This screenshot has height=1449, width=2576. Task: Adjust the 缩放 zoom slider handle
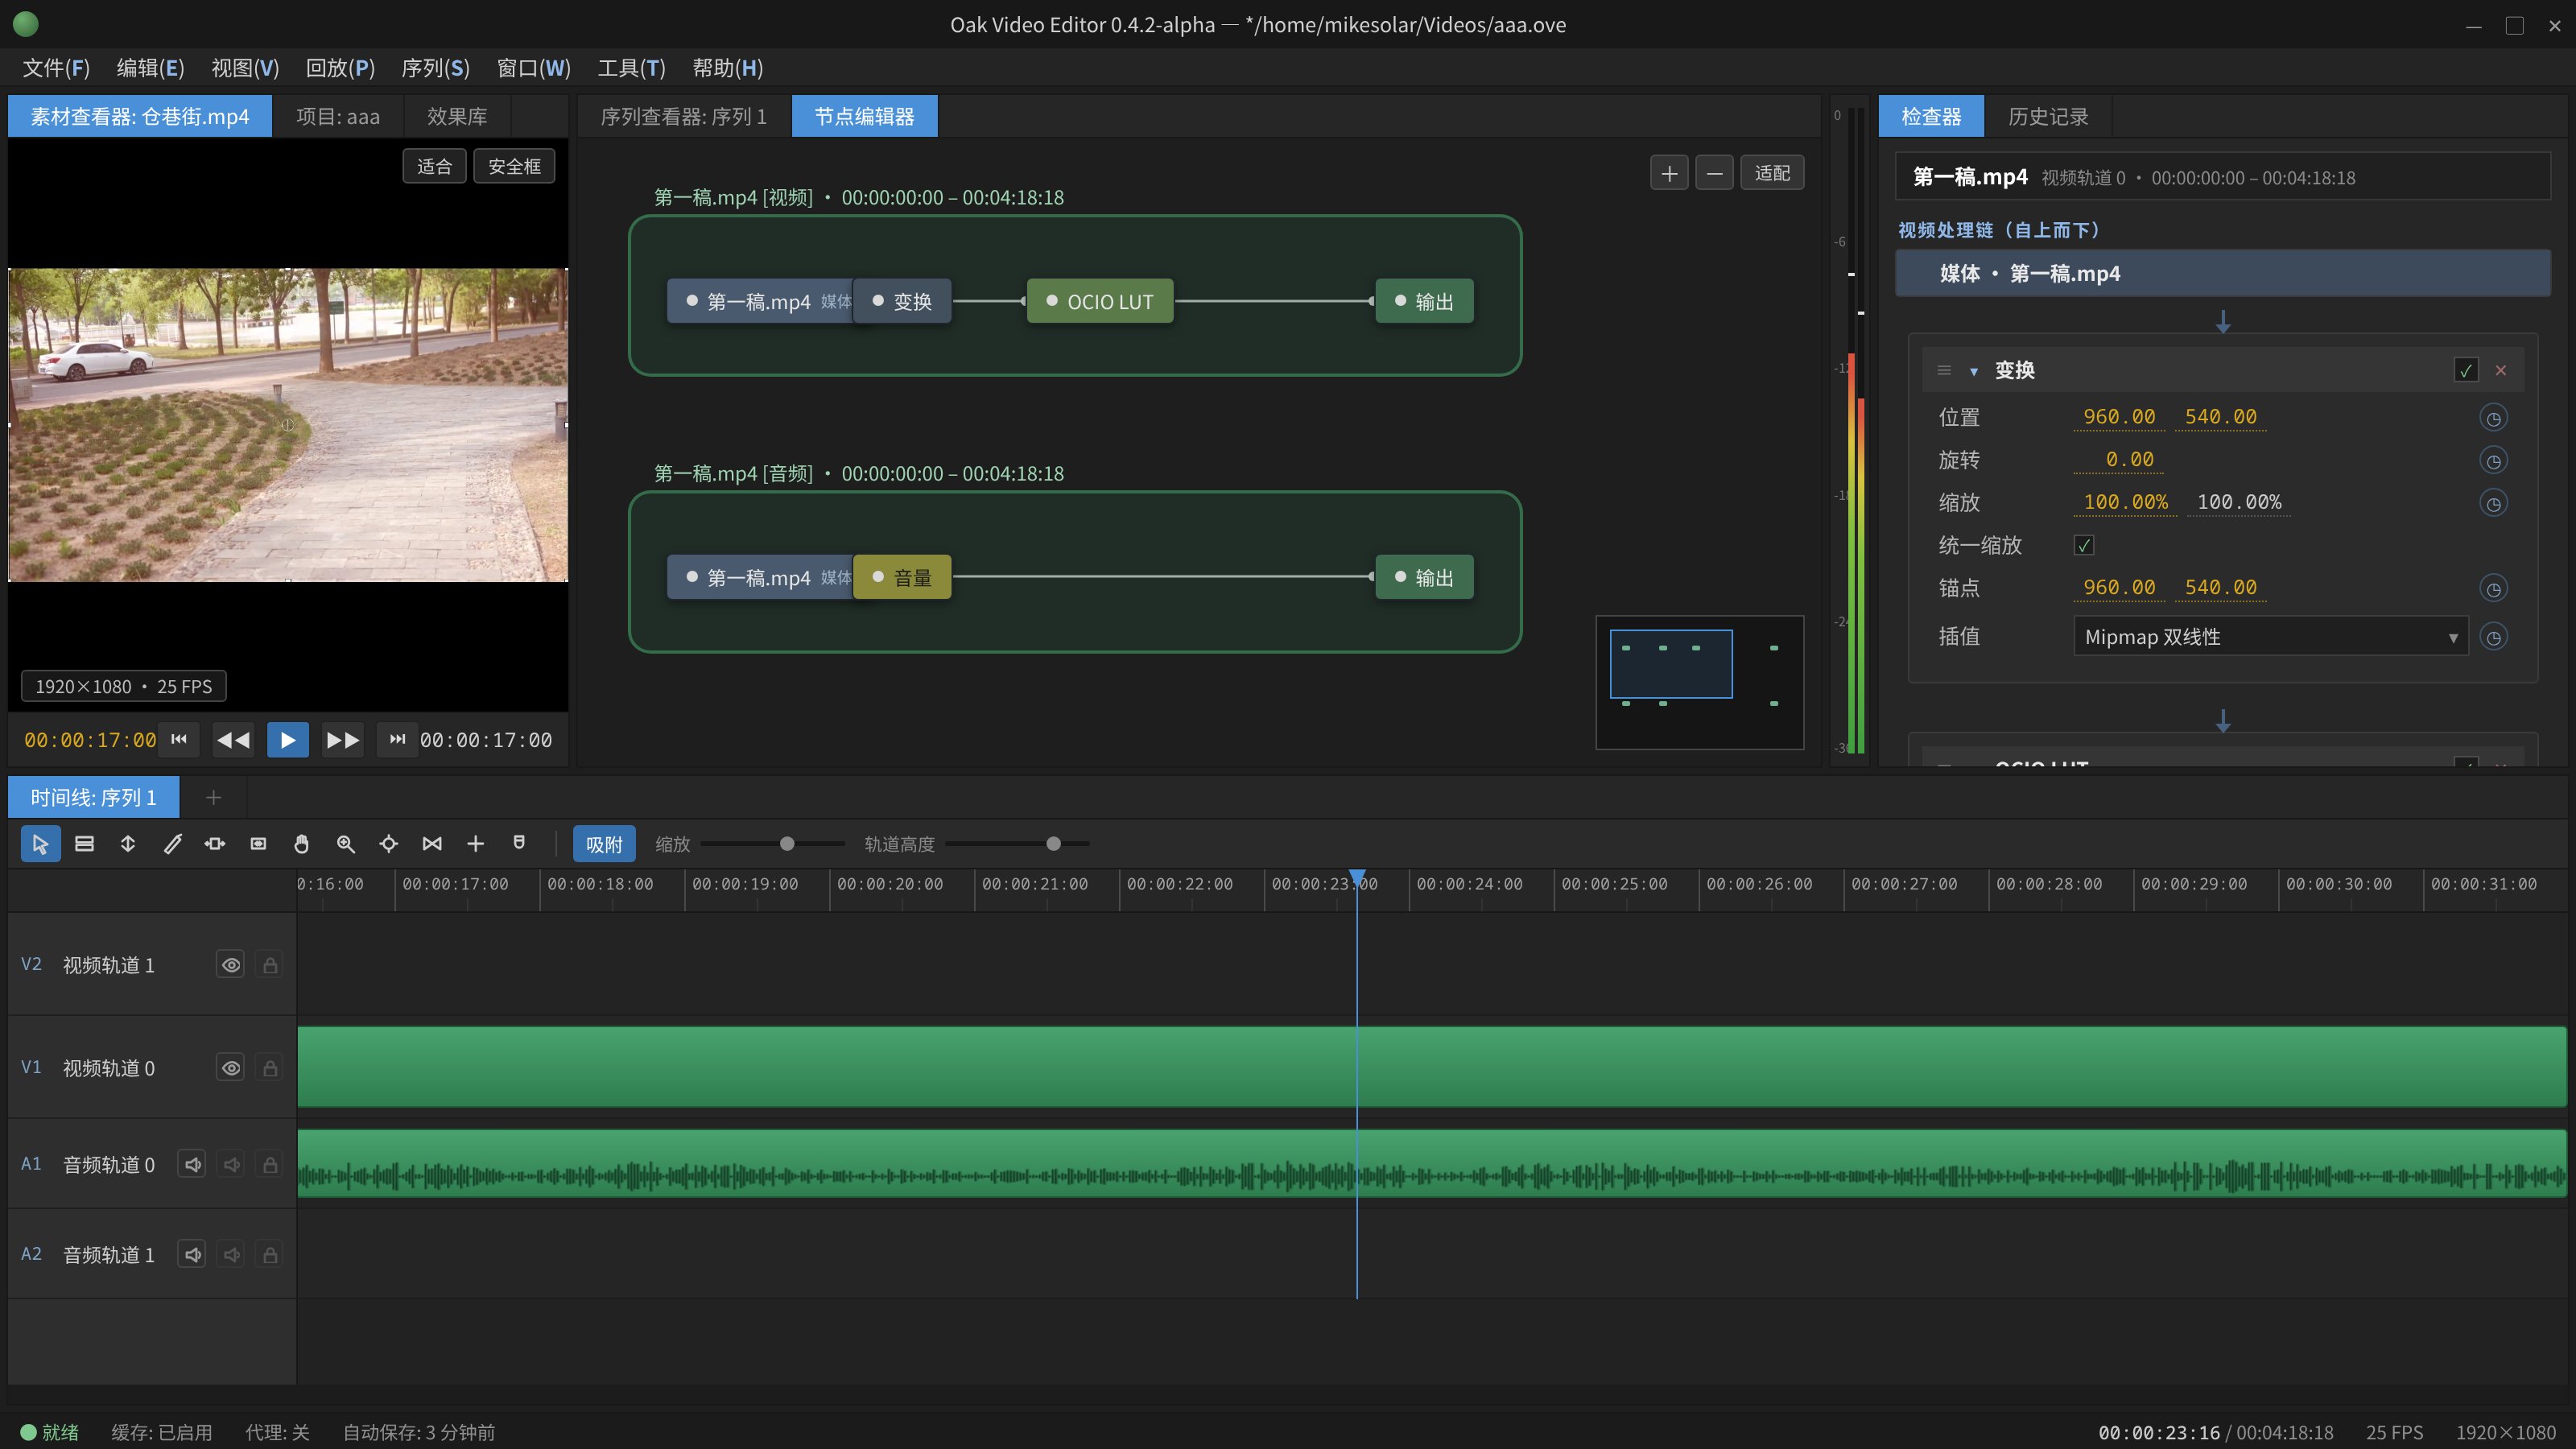point(787,844)
